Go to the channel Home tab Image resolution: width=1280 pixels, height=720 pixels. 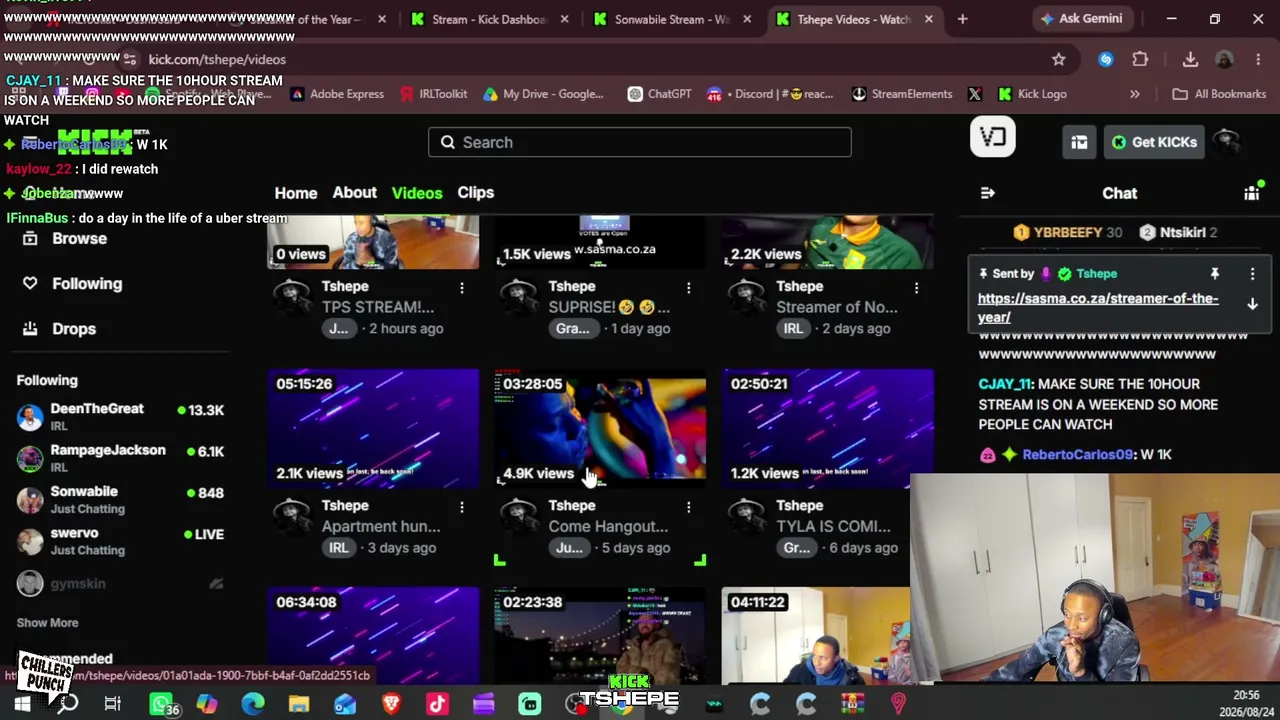[296, 193]
